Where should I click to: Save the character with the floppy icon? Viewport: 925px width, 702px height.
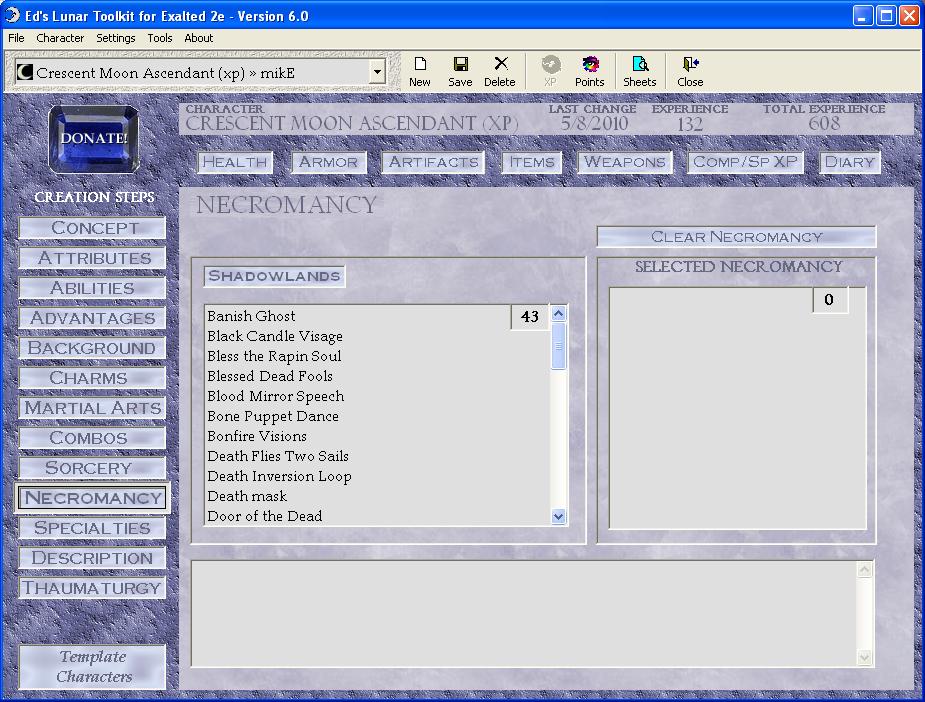point(460,72)
